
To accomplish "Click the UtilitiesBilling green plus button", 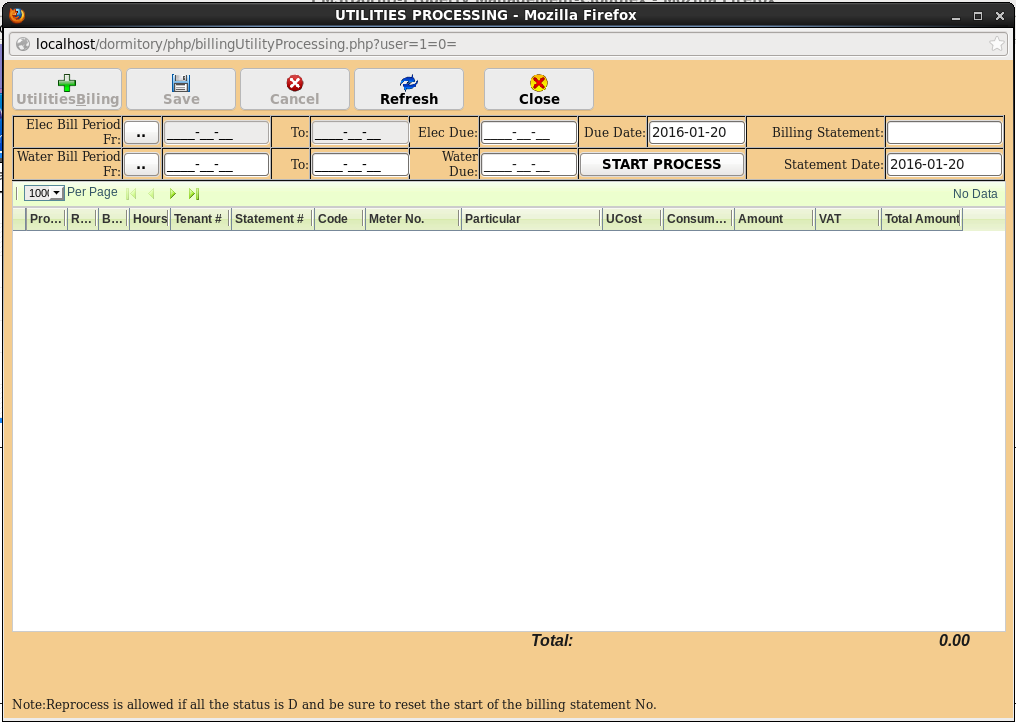I will coord(67,89).
